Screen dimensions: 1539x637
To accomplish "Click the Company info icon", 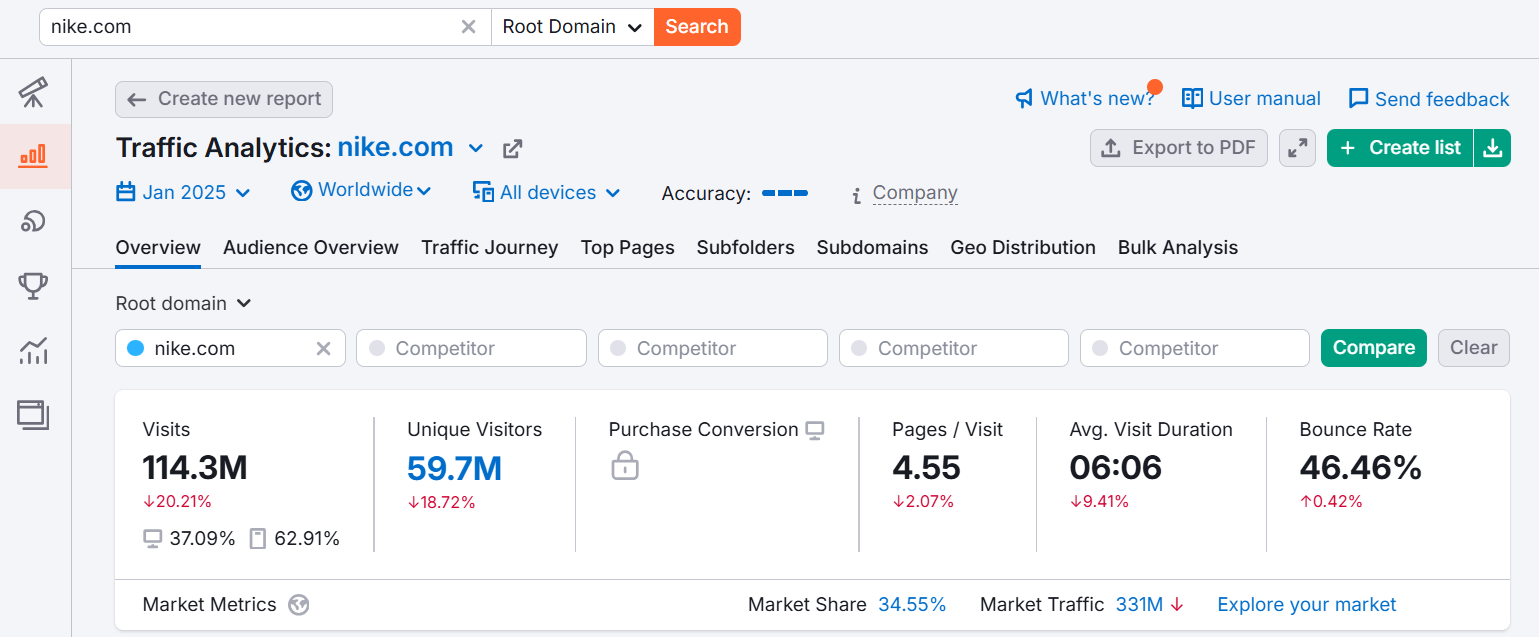I will 856,195.
